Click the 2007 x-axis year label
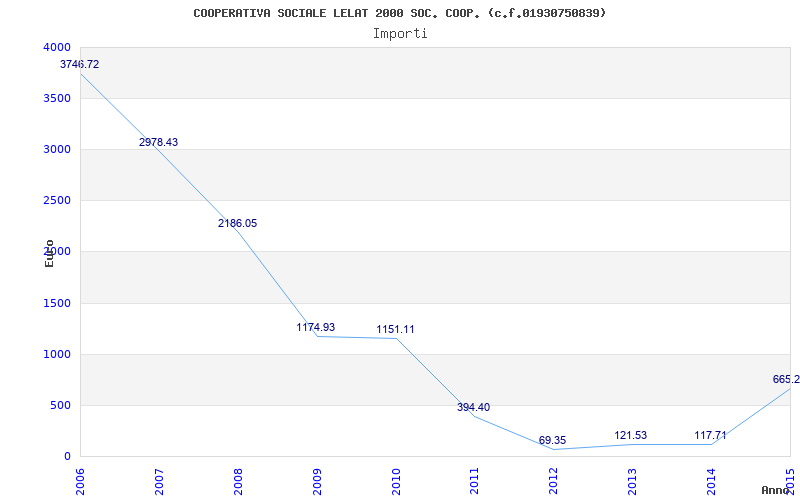Screen dimensions: 800x500 point(159,481)
